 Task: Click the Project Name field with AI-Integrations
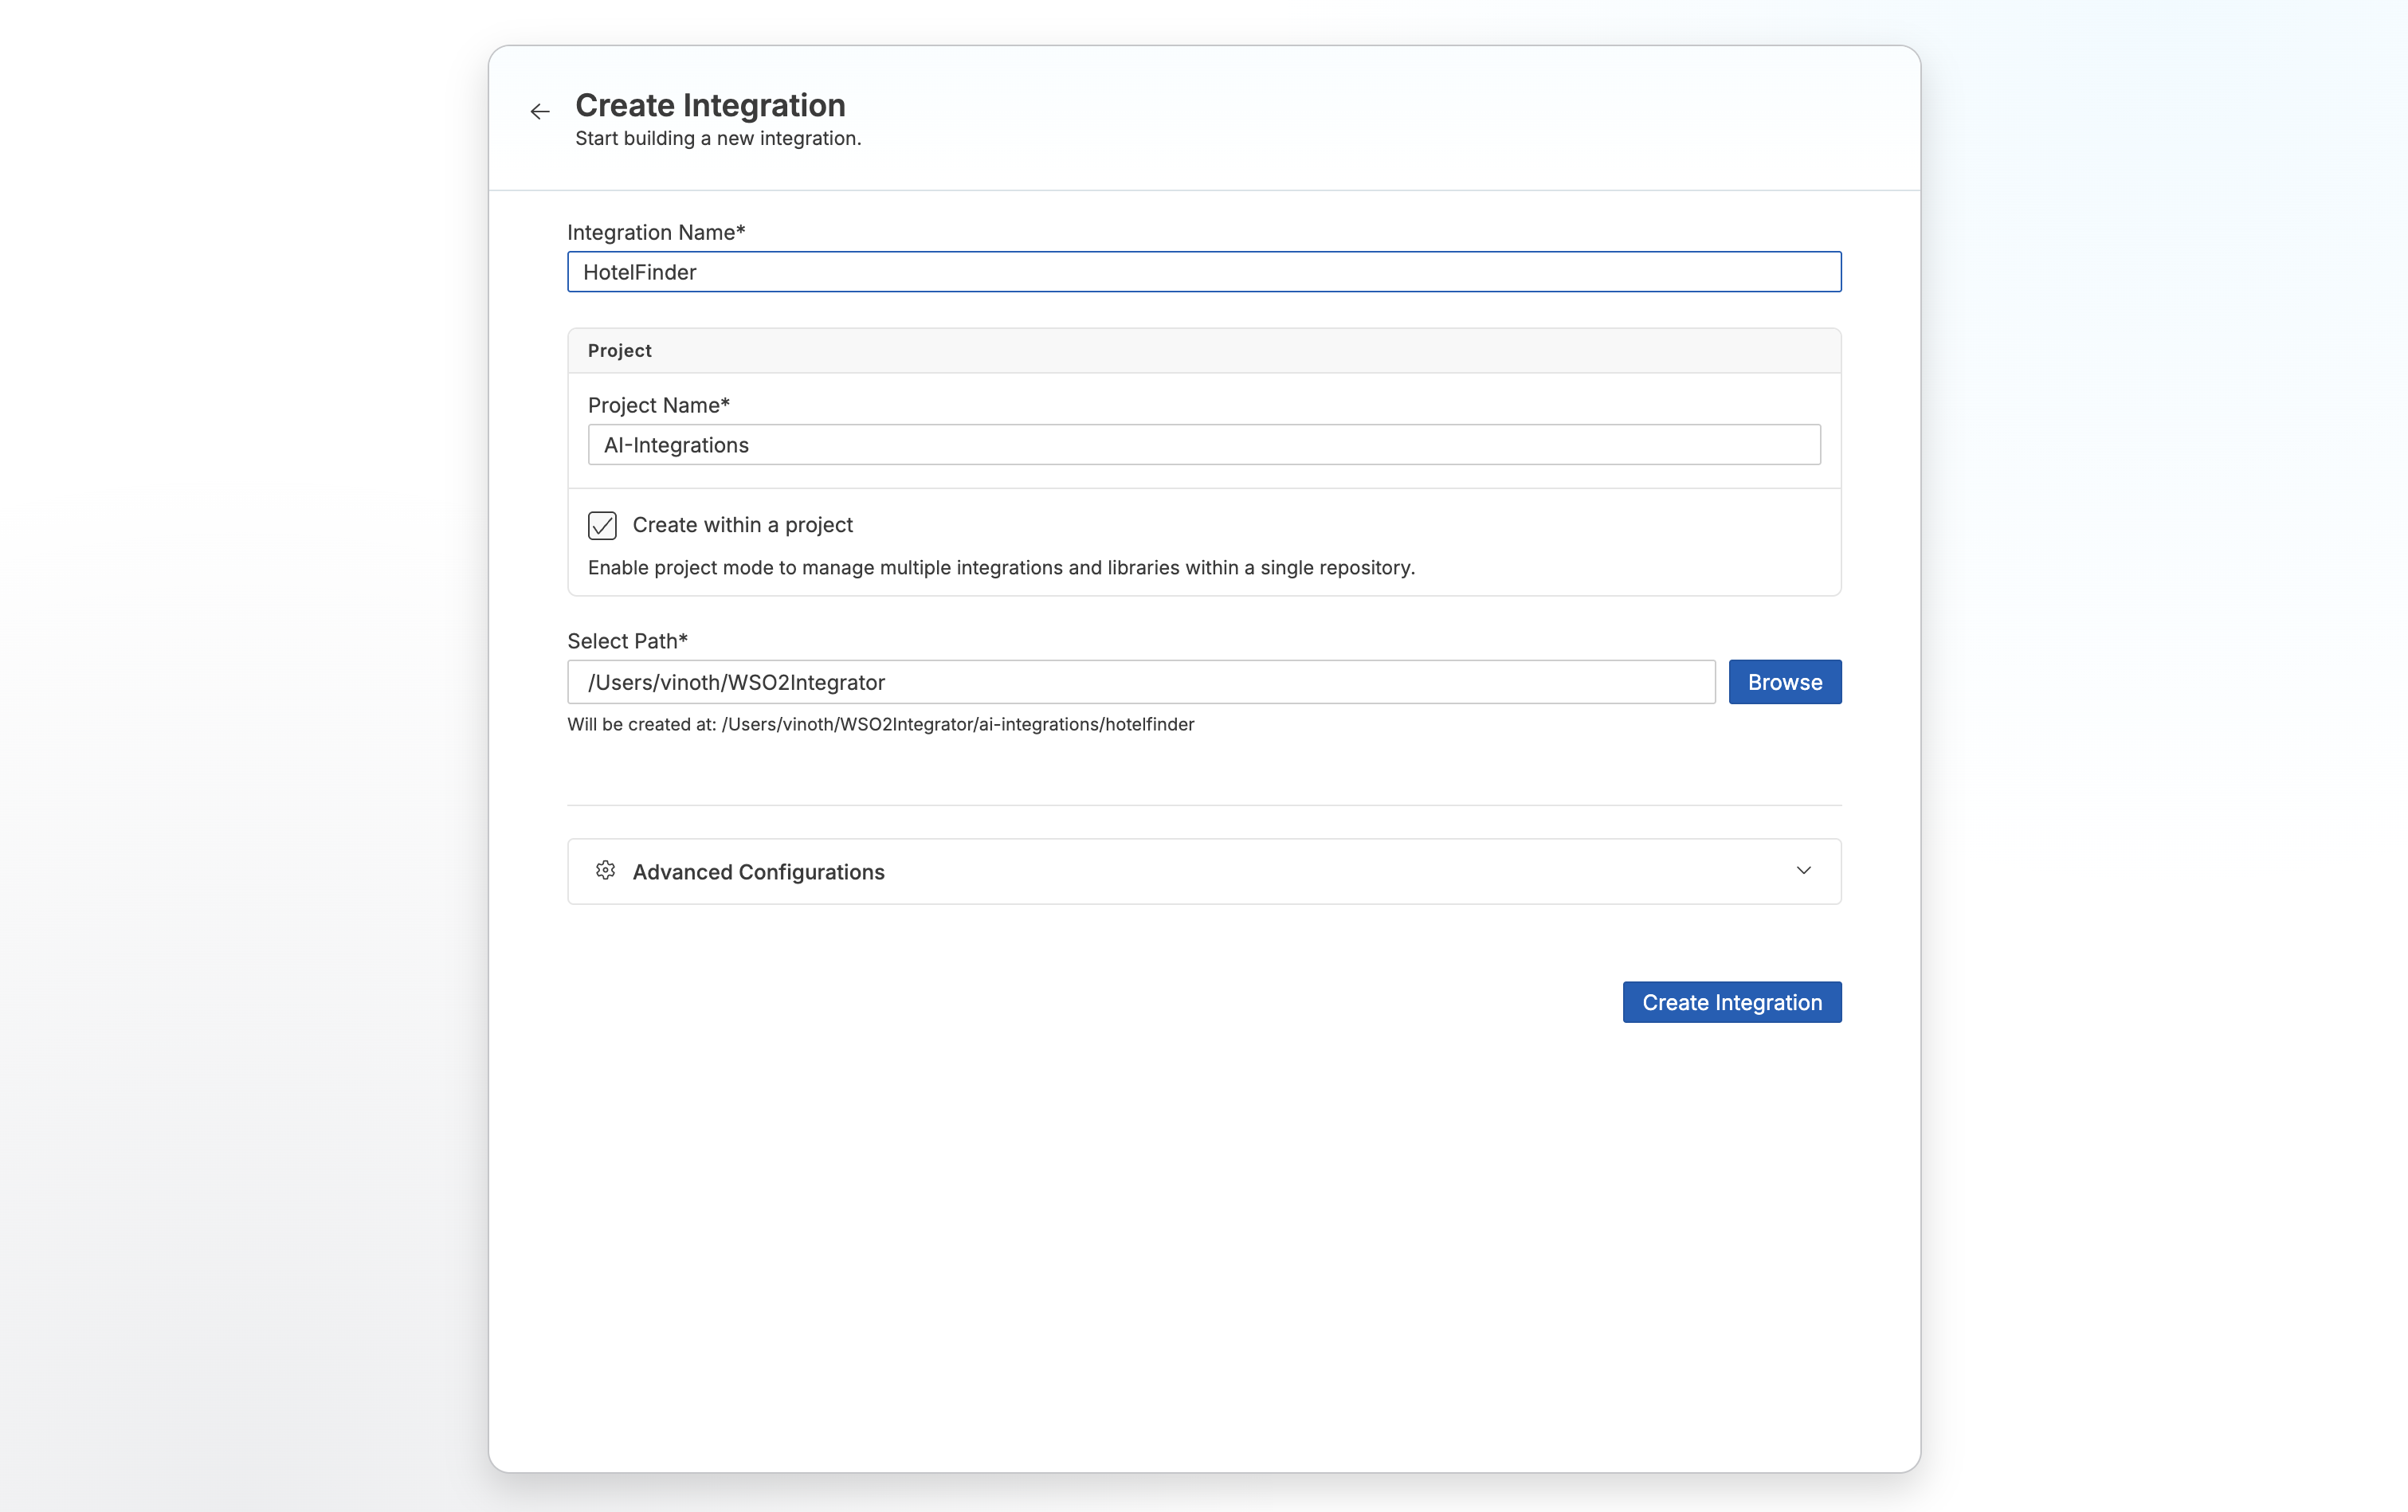pyautogui.click(x=1204, y=445)
